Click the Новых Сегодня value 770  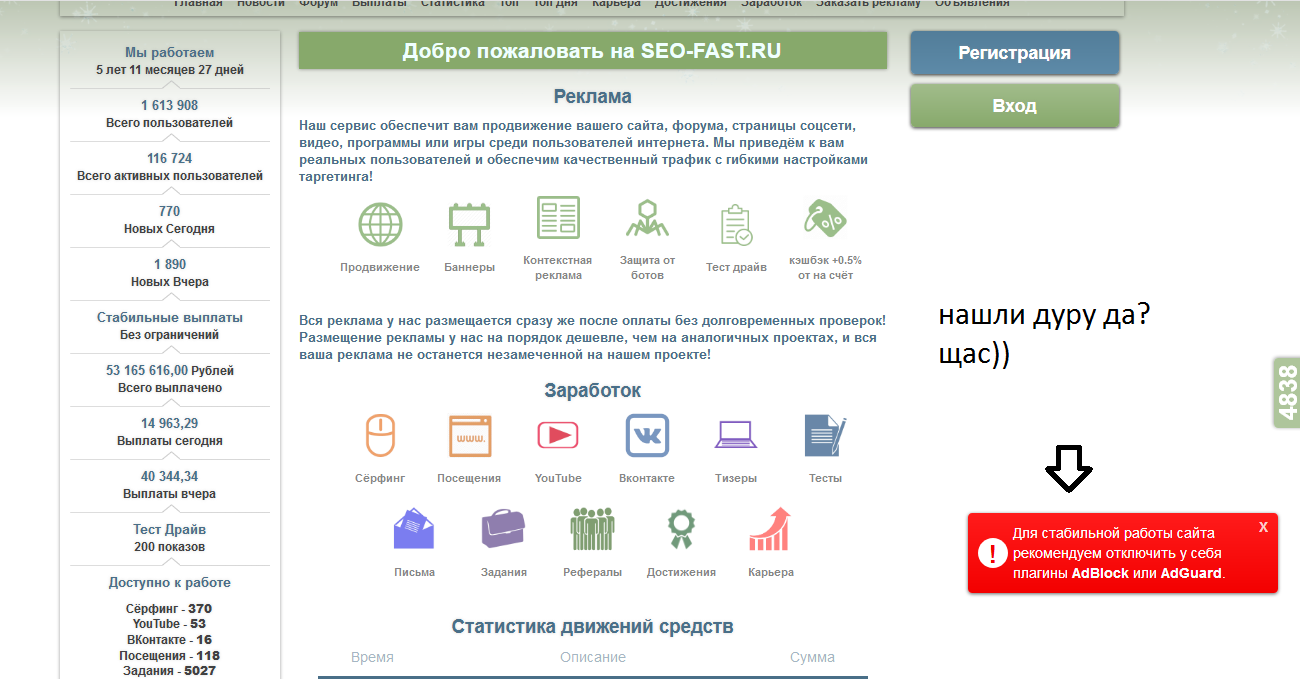pos(170,211)
